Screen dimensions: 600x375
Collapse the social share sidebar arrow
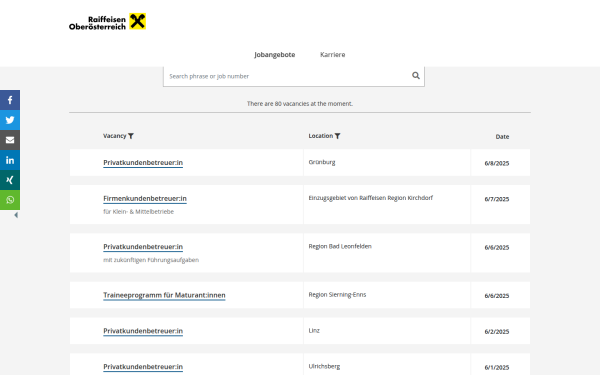coord(16,215)
